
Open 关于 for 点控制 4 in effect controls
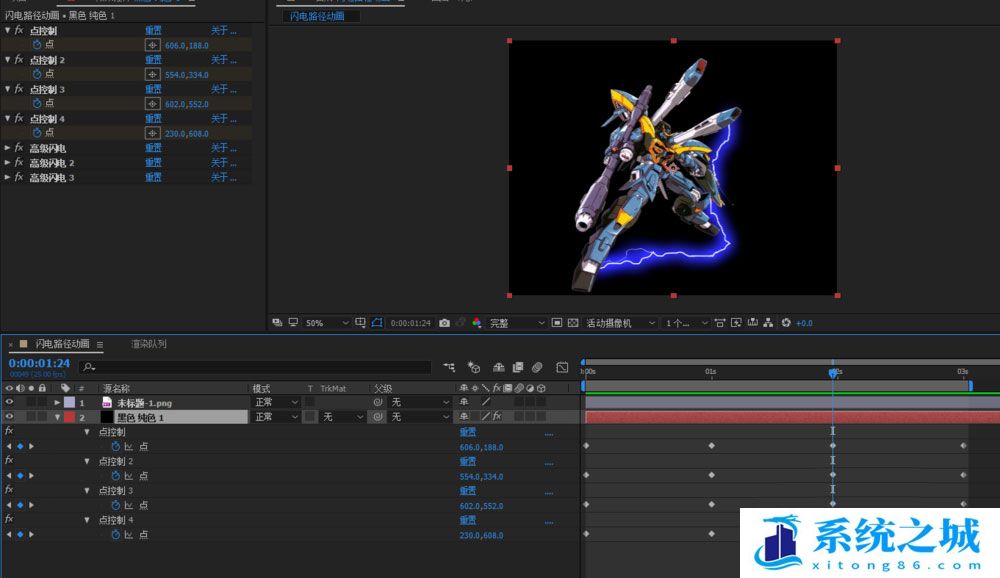tap(224, 118)
